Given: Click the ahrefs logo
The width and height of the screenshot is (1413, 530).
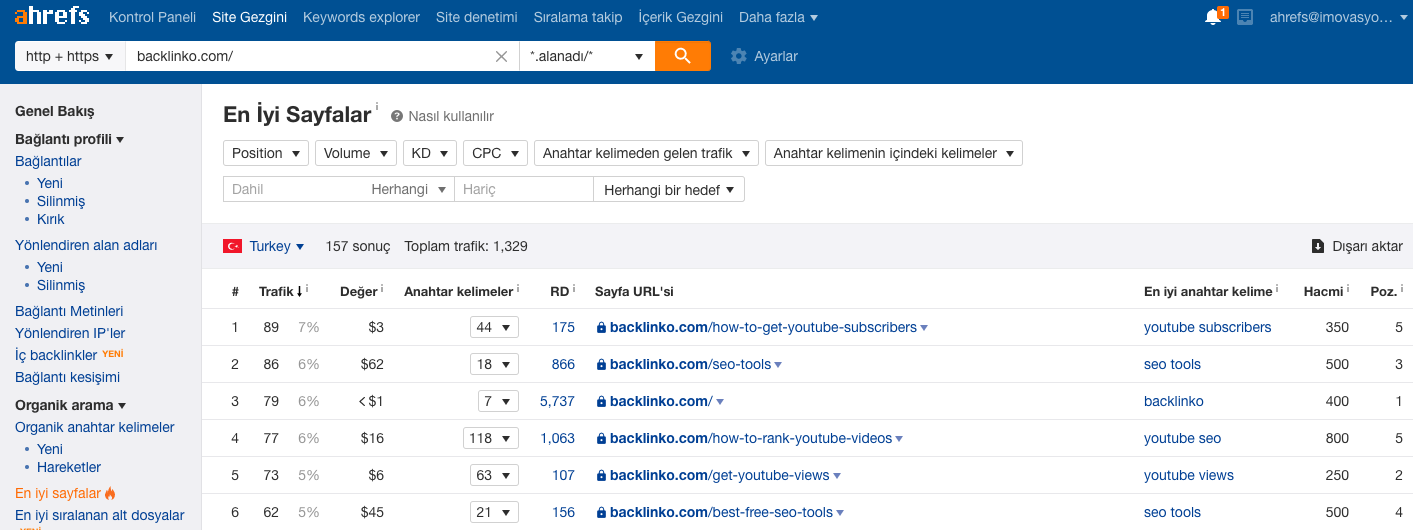Looking at the screenshot, I should tap(52, 16).
